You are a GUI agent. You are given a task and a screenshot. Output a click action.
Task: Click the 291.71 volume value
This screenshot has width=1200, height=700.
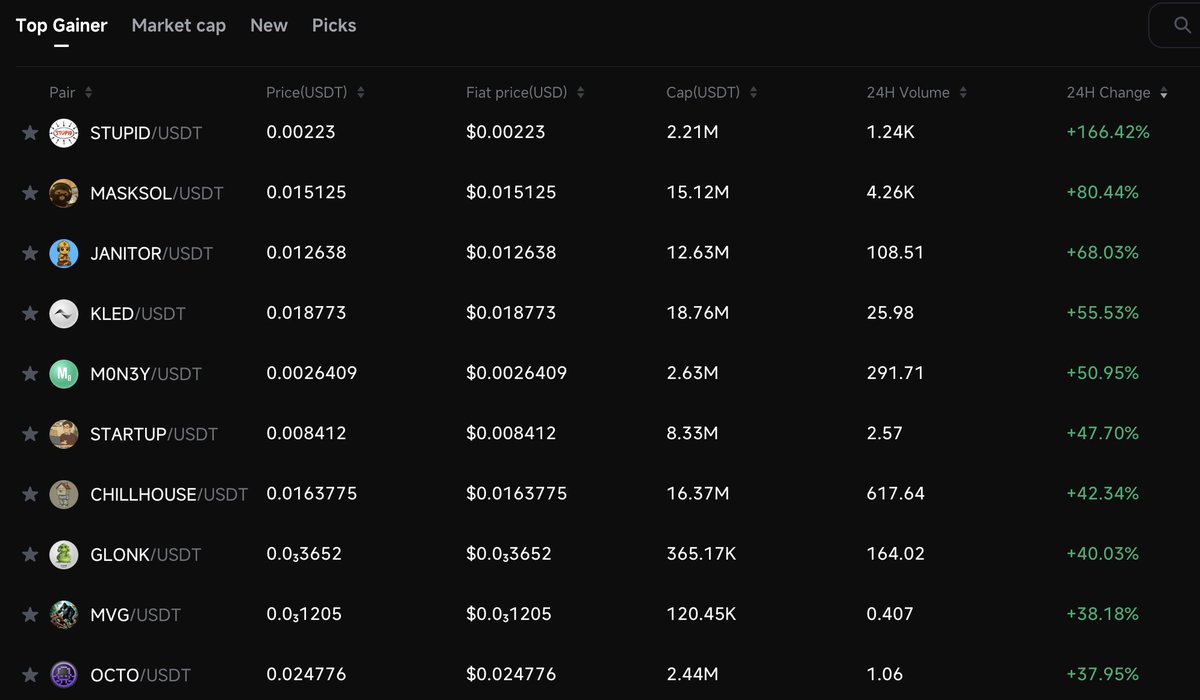pyautogui.click(x=896, y=373)
